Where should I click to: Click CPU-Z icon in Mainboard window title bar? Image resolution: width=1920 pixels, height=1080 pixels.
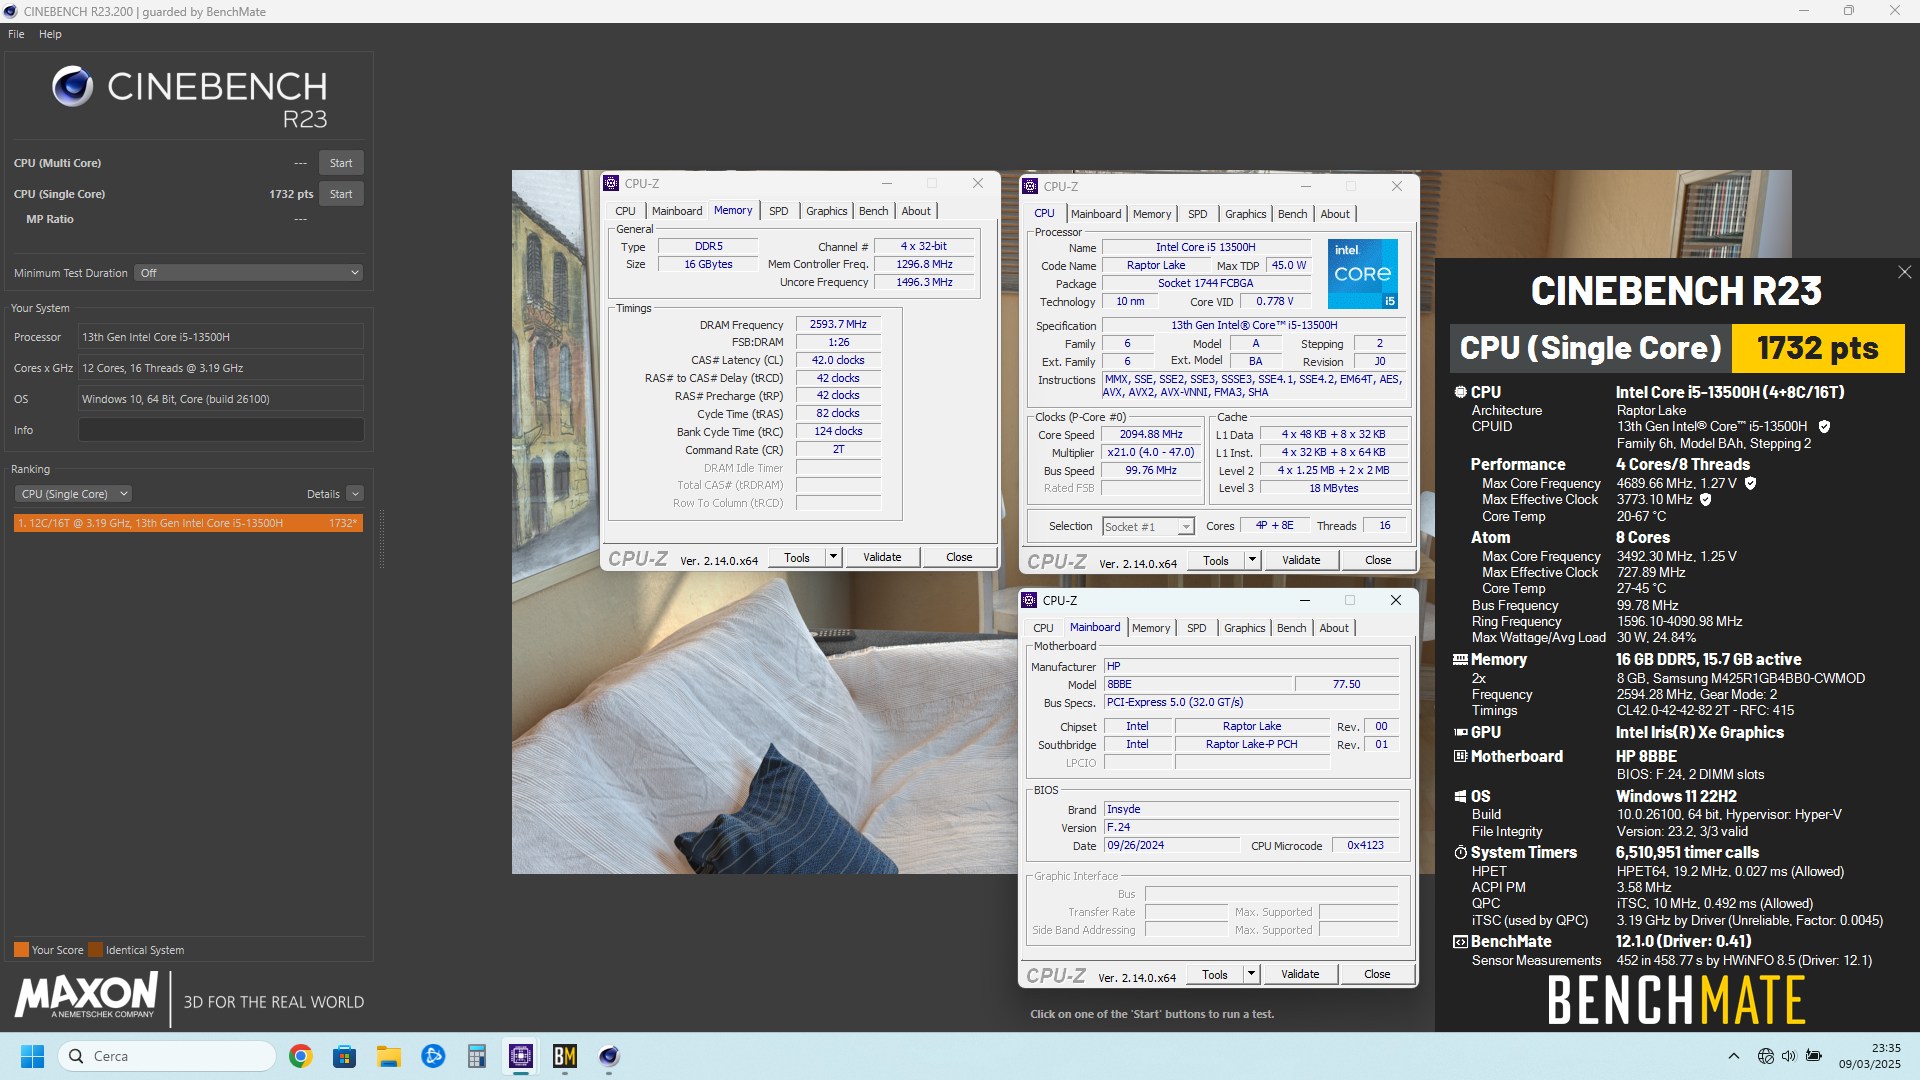1029,600
